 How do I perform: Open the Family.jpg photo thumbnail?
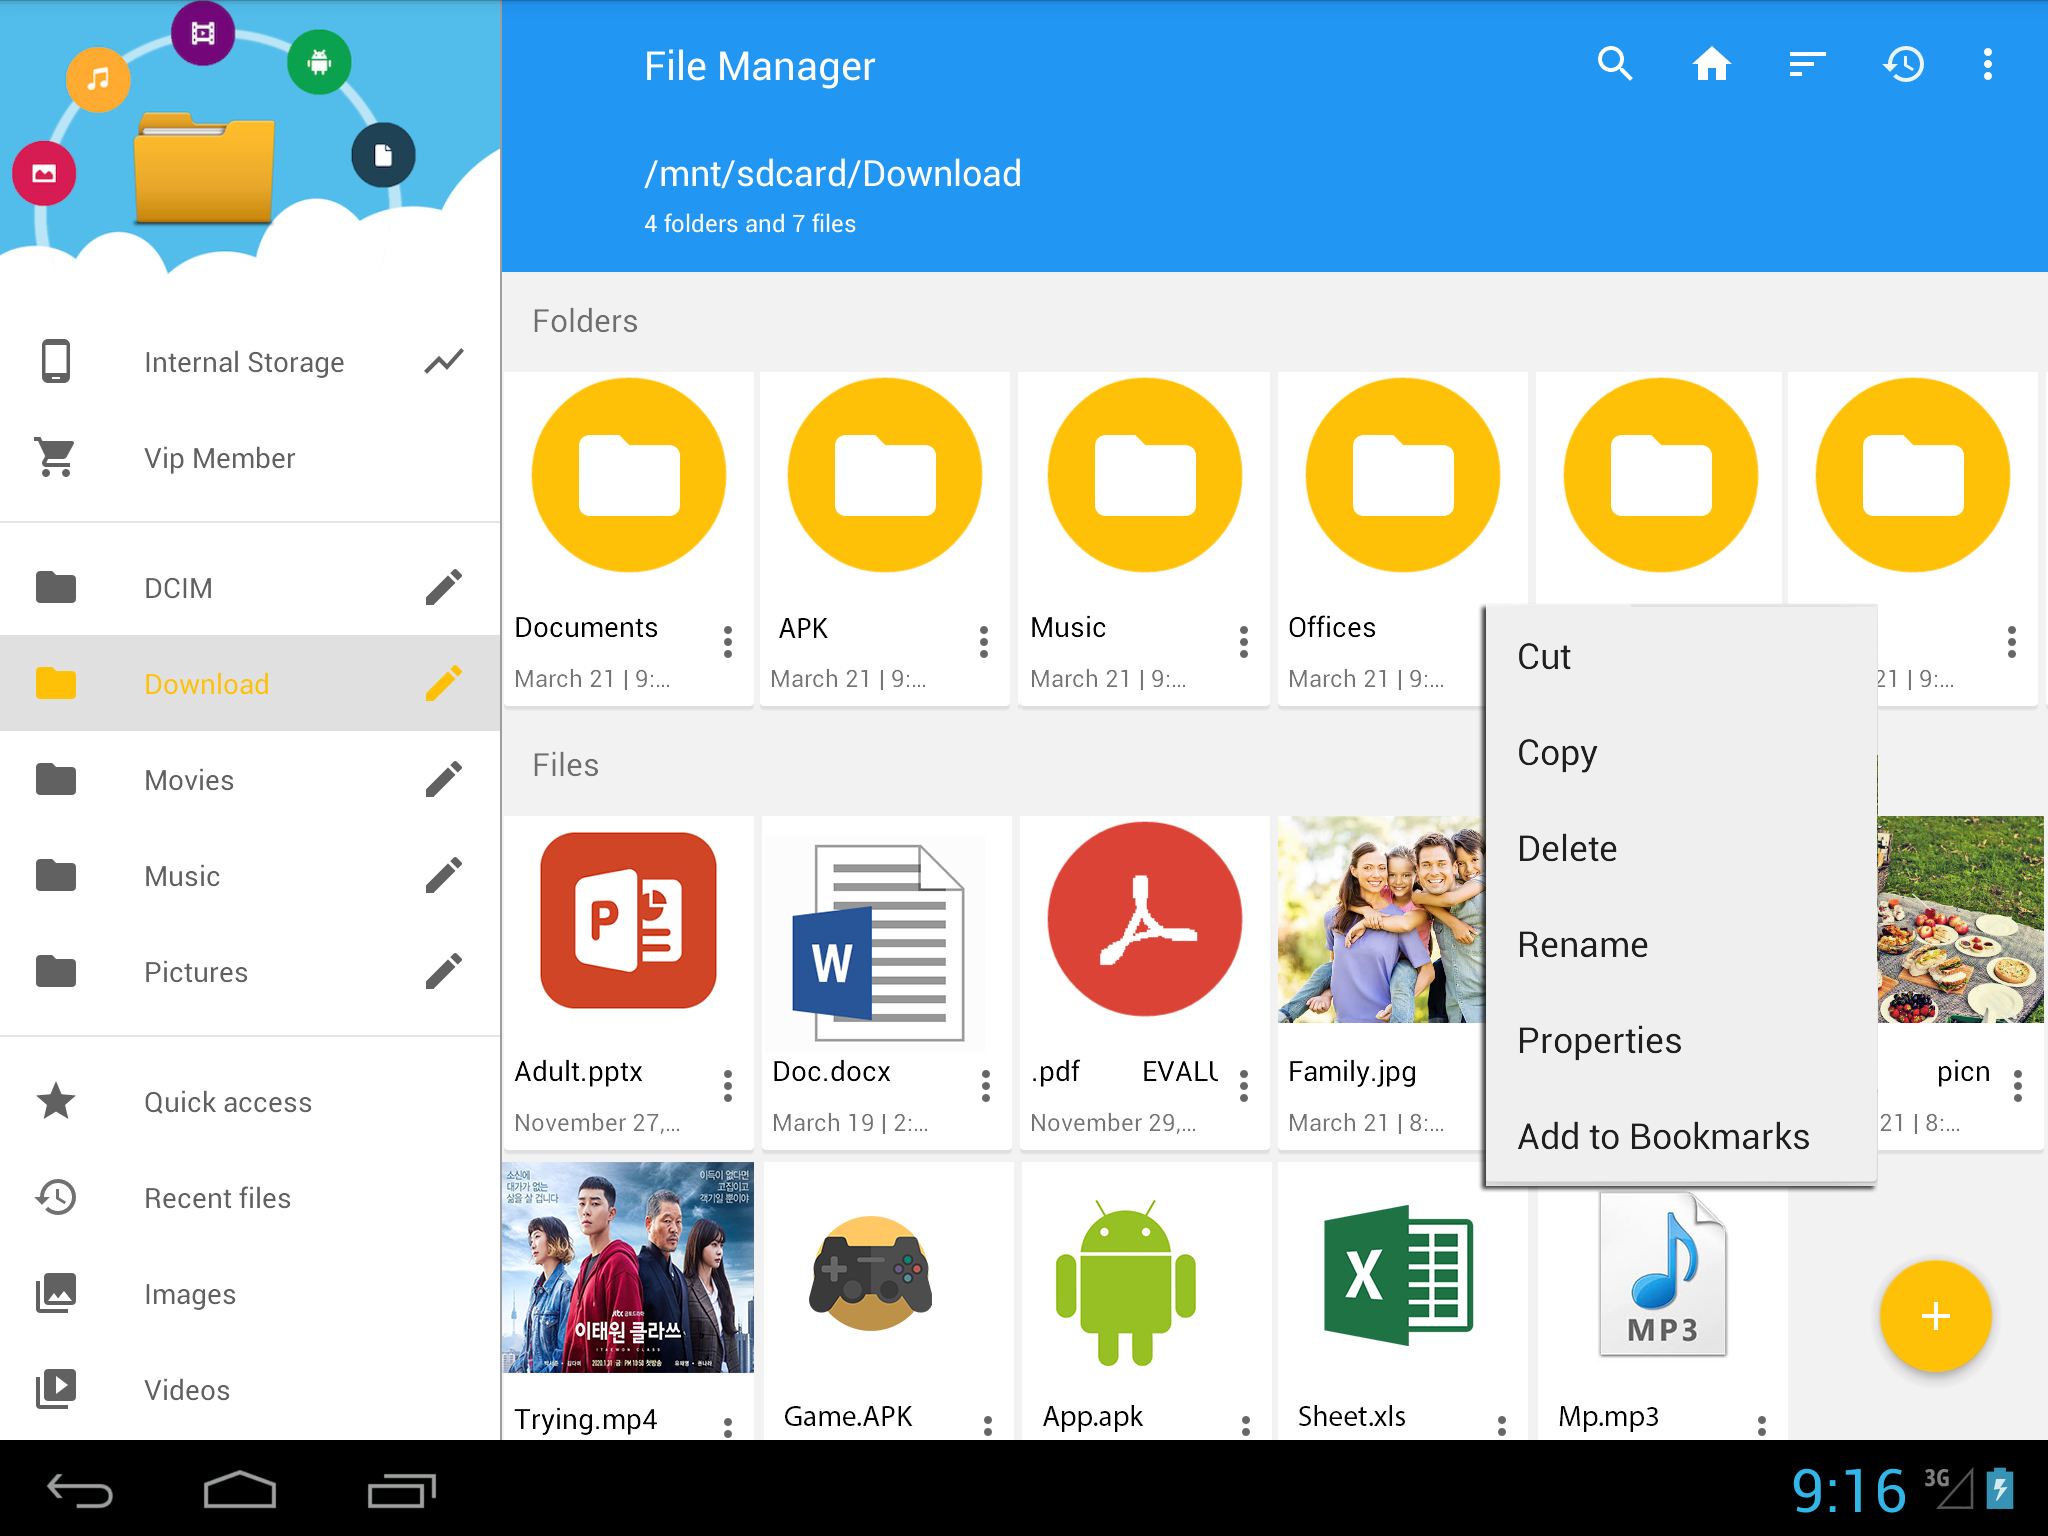1381,920
